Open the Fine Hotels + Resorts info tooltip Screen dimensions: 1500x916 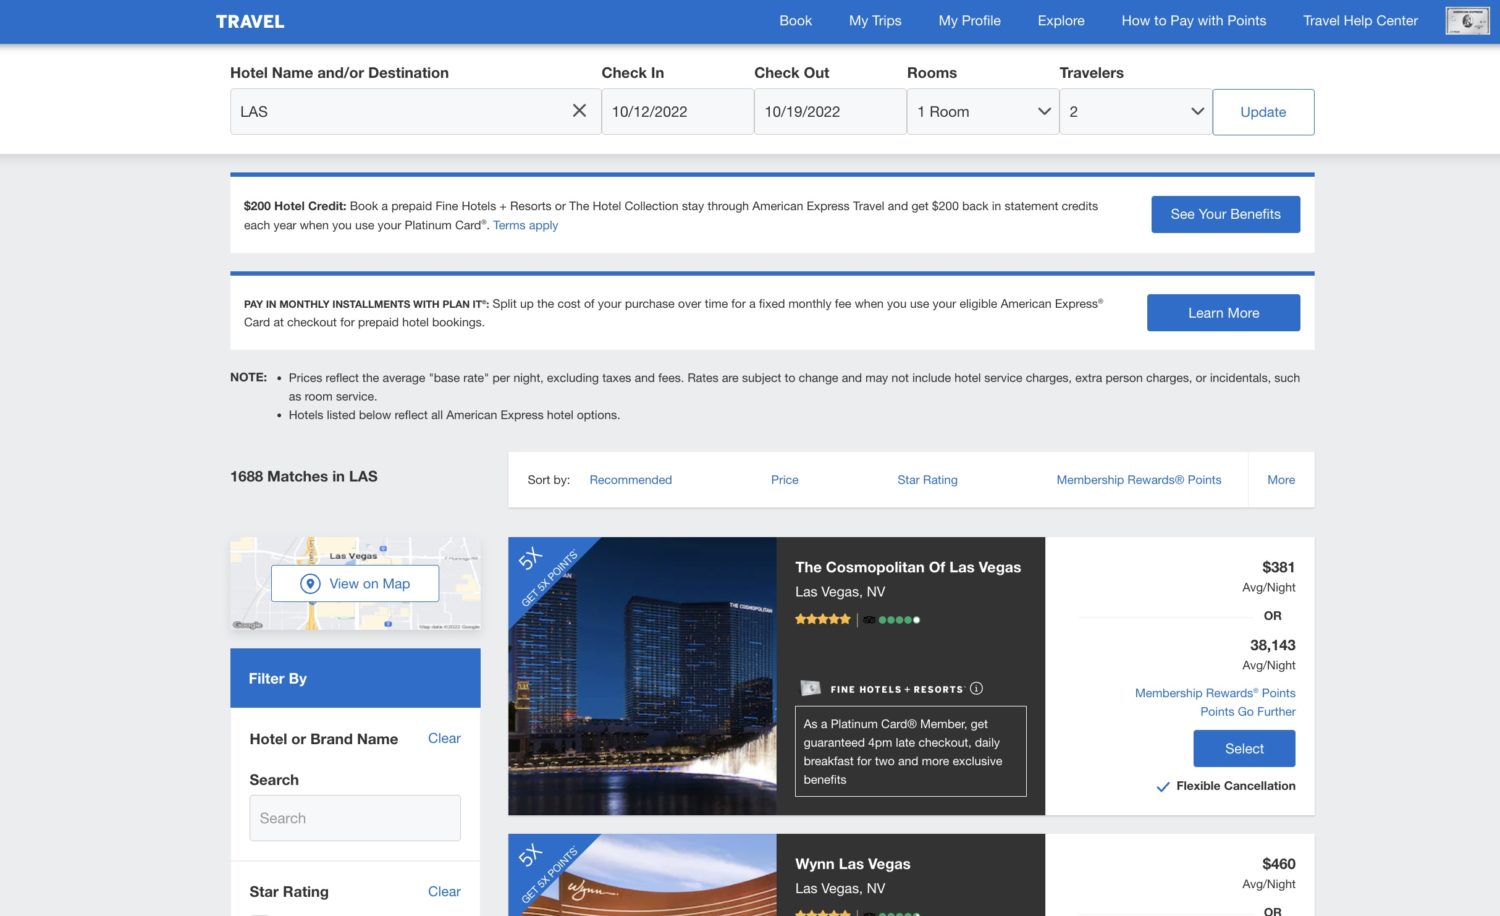976,688
